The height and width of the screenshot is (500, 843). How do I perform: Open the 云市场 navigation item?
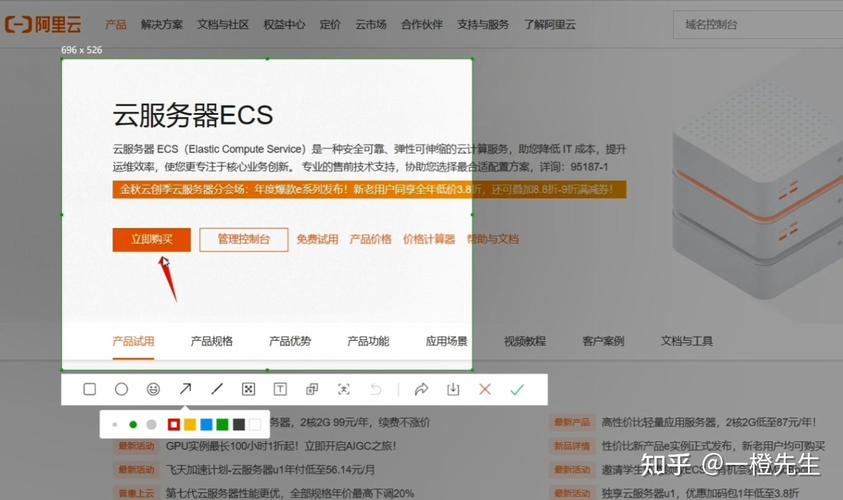371,24
